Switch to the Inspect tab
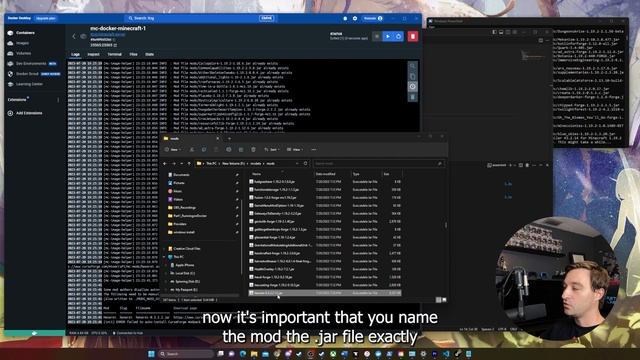 (x=93, y=54)
